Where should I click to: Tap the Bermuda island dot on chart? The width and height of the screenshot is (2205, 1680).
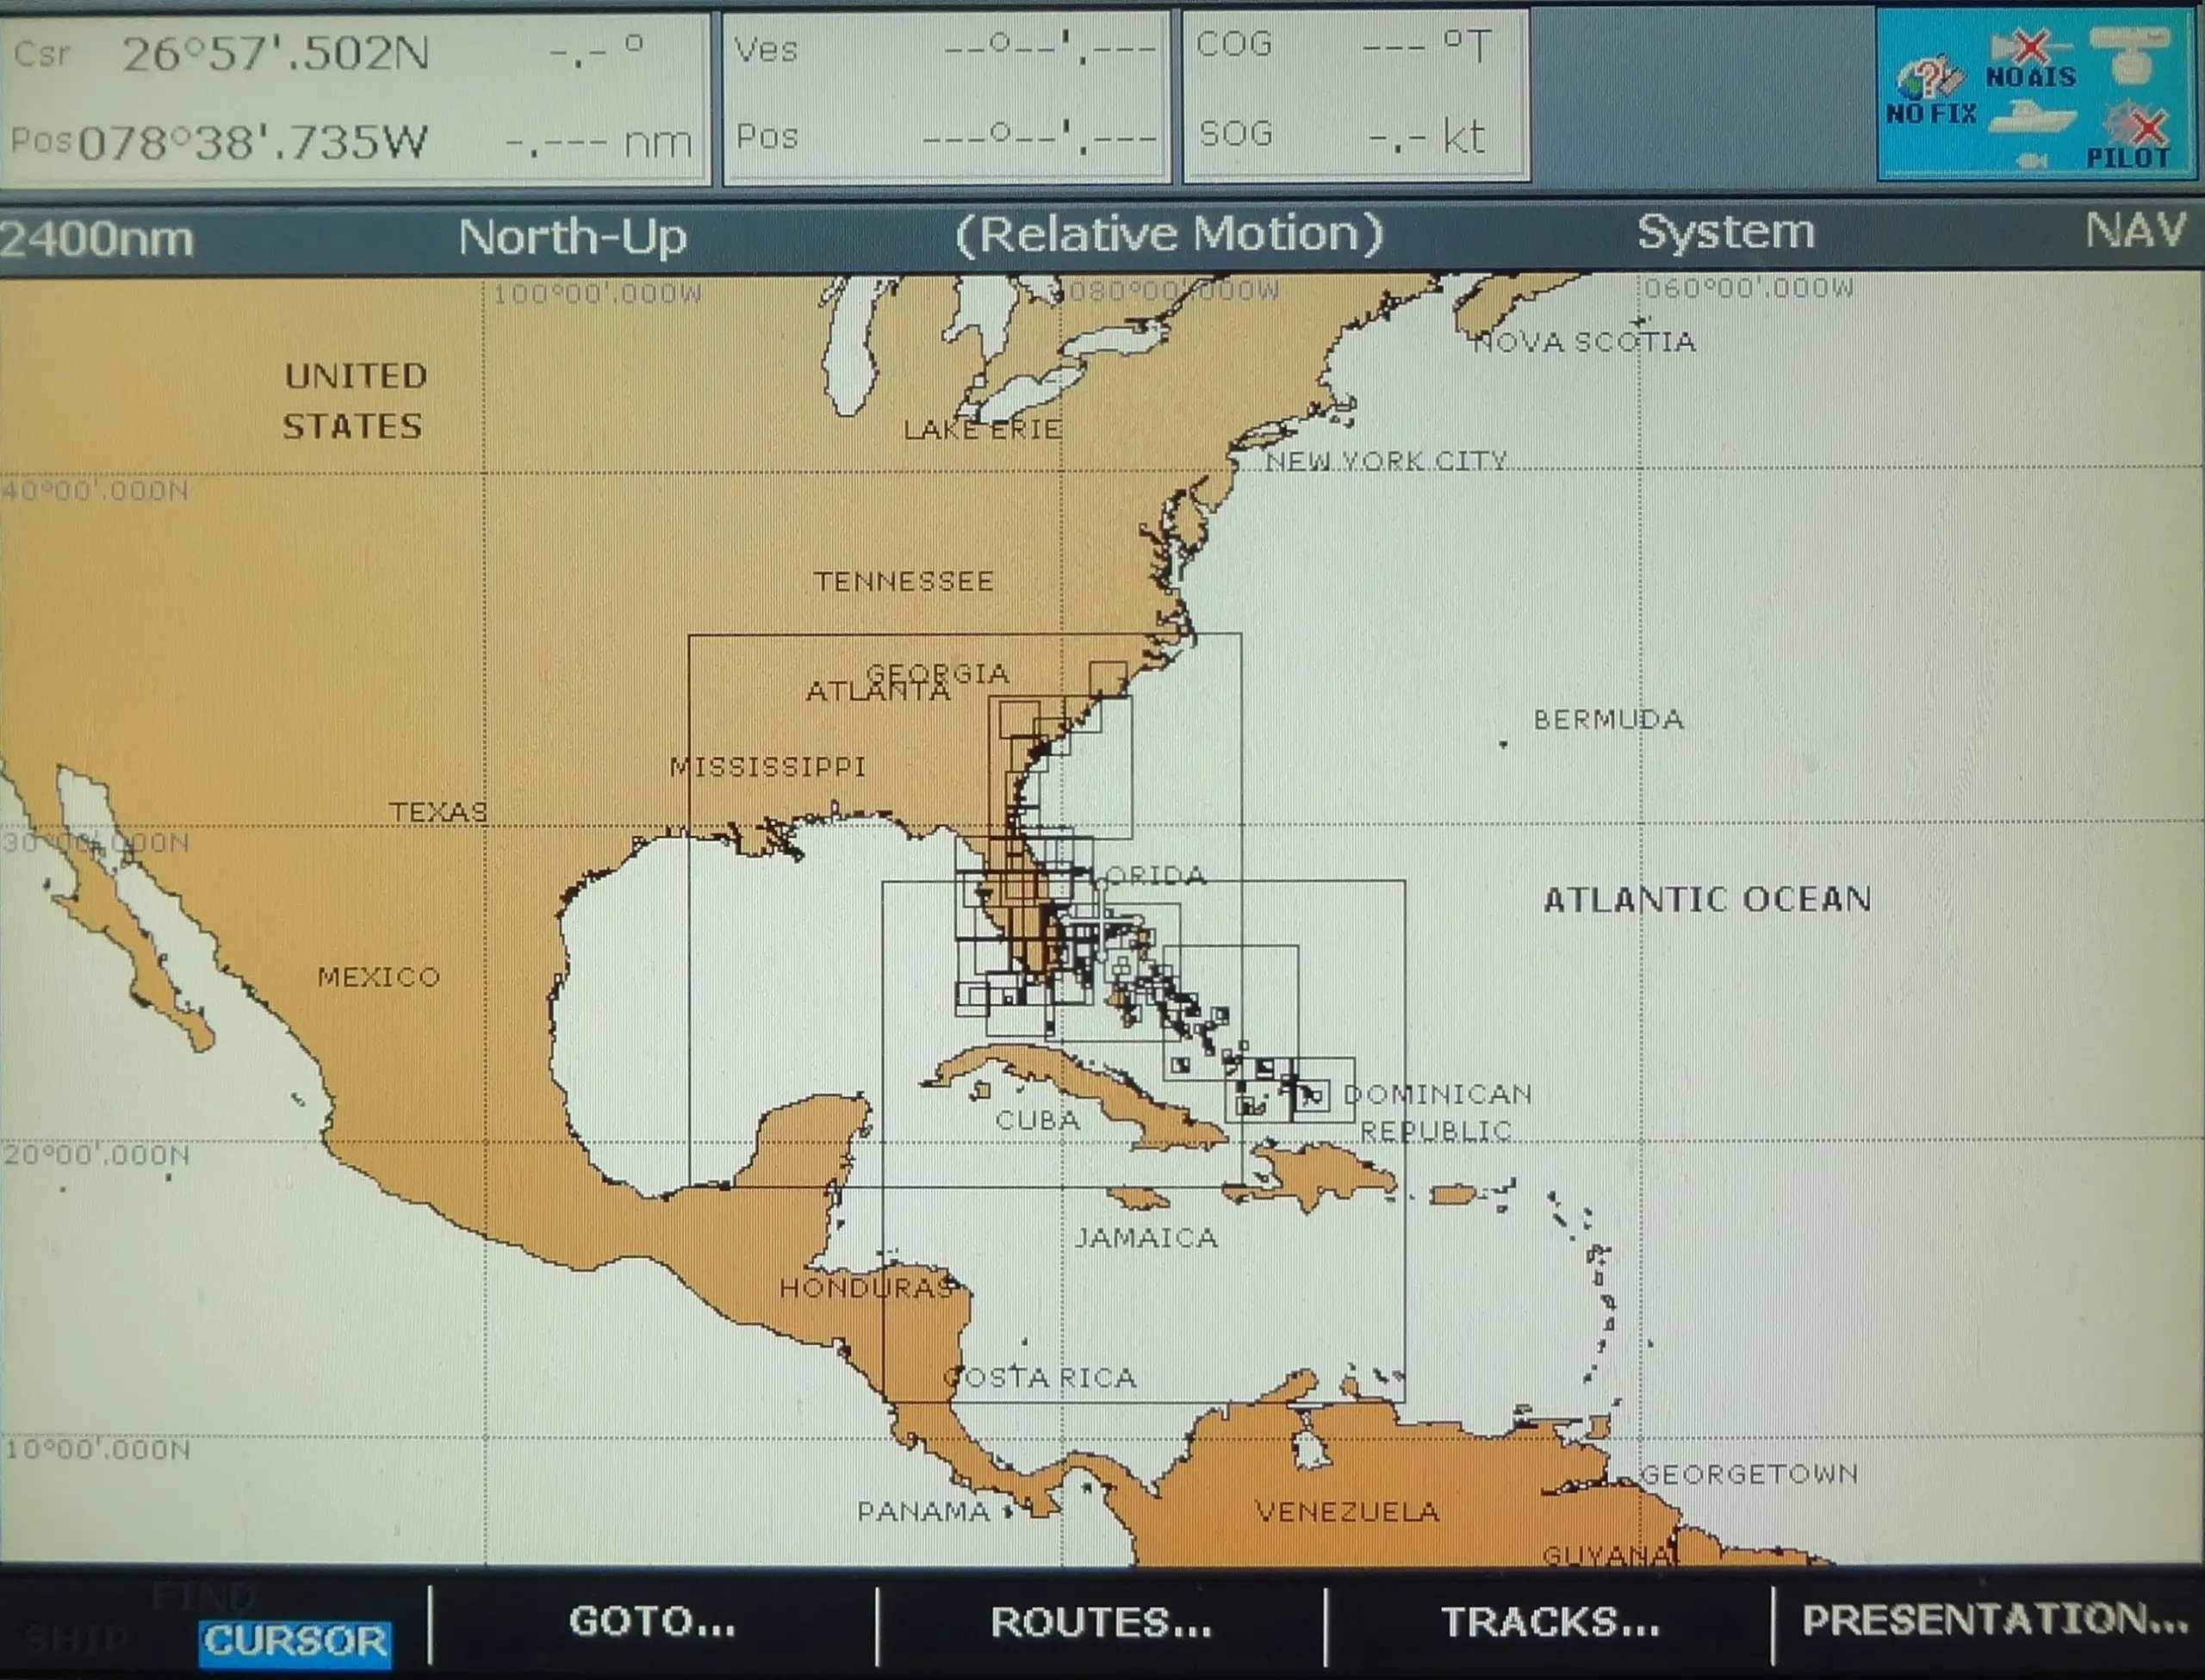click(1503, 744)
